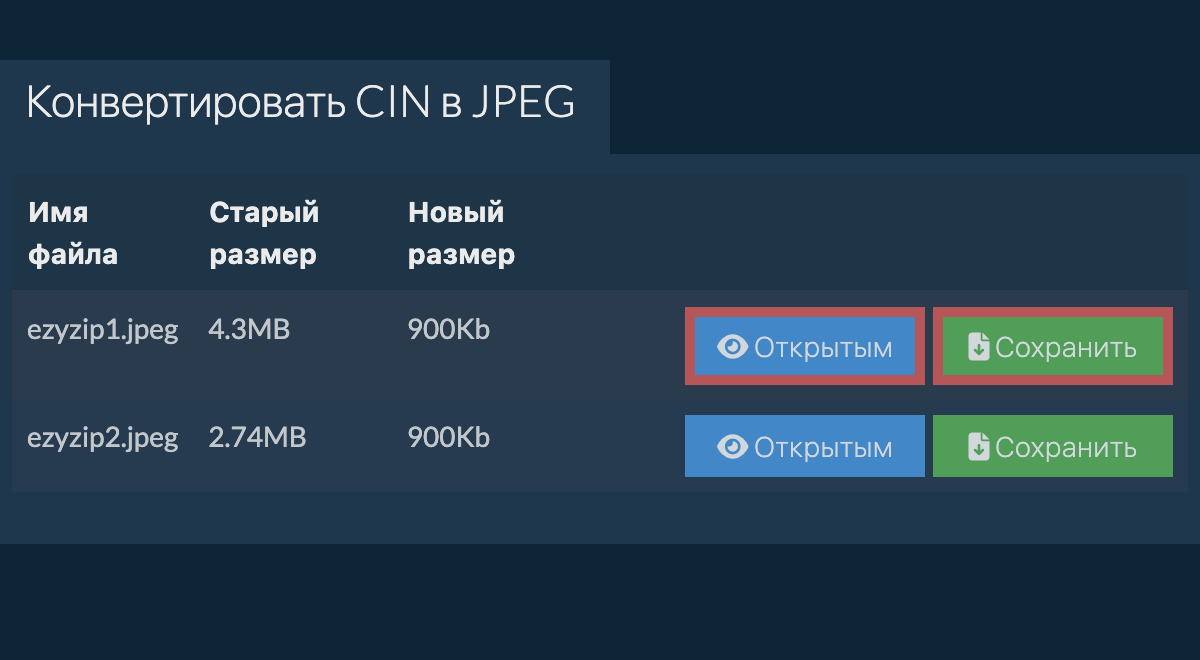Select the ezyzip2.jpeg file name
Viewport: 1200px width, 660px height.
click(x=103, y=437)
